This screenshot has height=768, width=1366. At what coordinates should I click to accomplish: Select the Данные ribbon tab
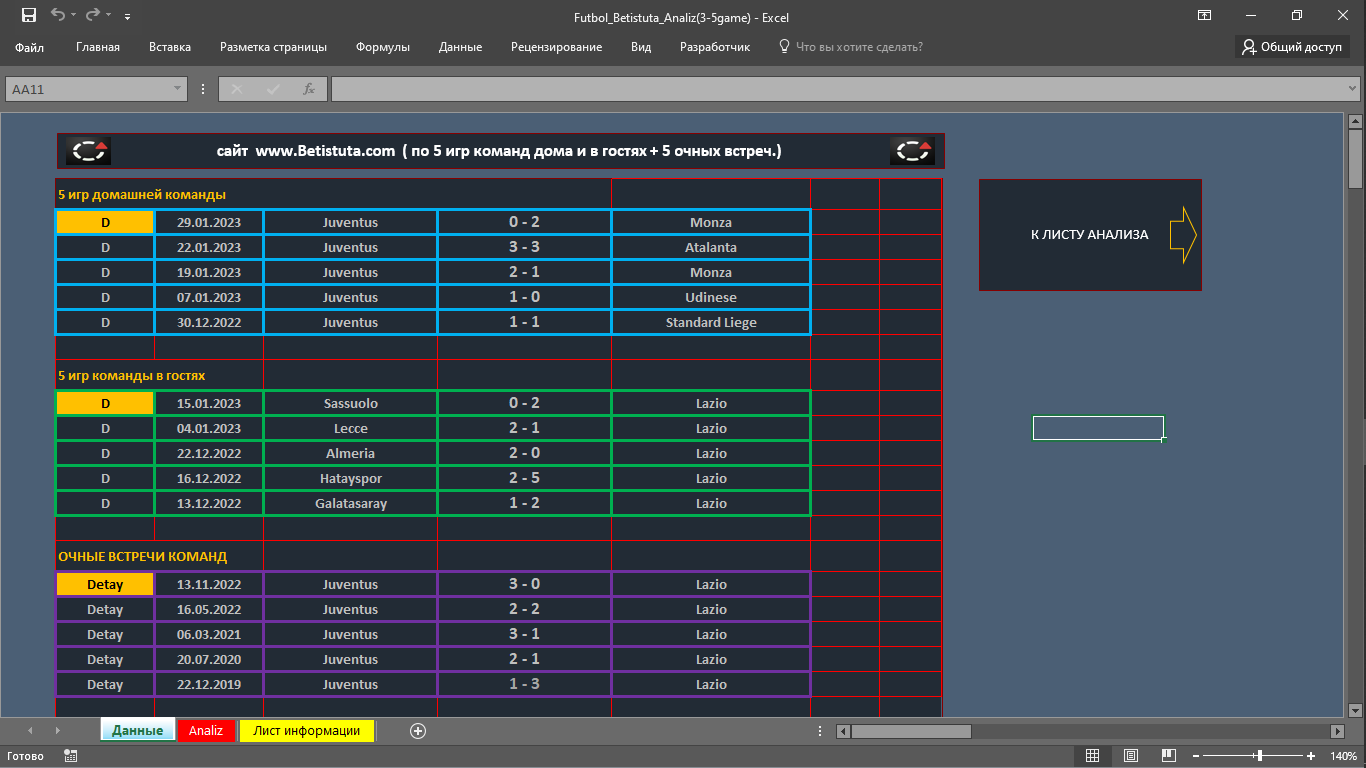(460, 47)
